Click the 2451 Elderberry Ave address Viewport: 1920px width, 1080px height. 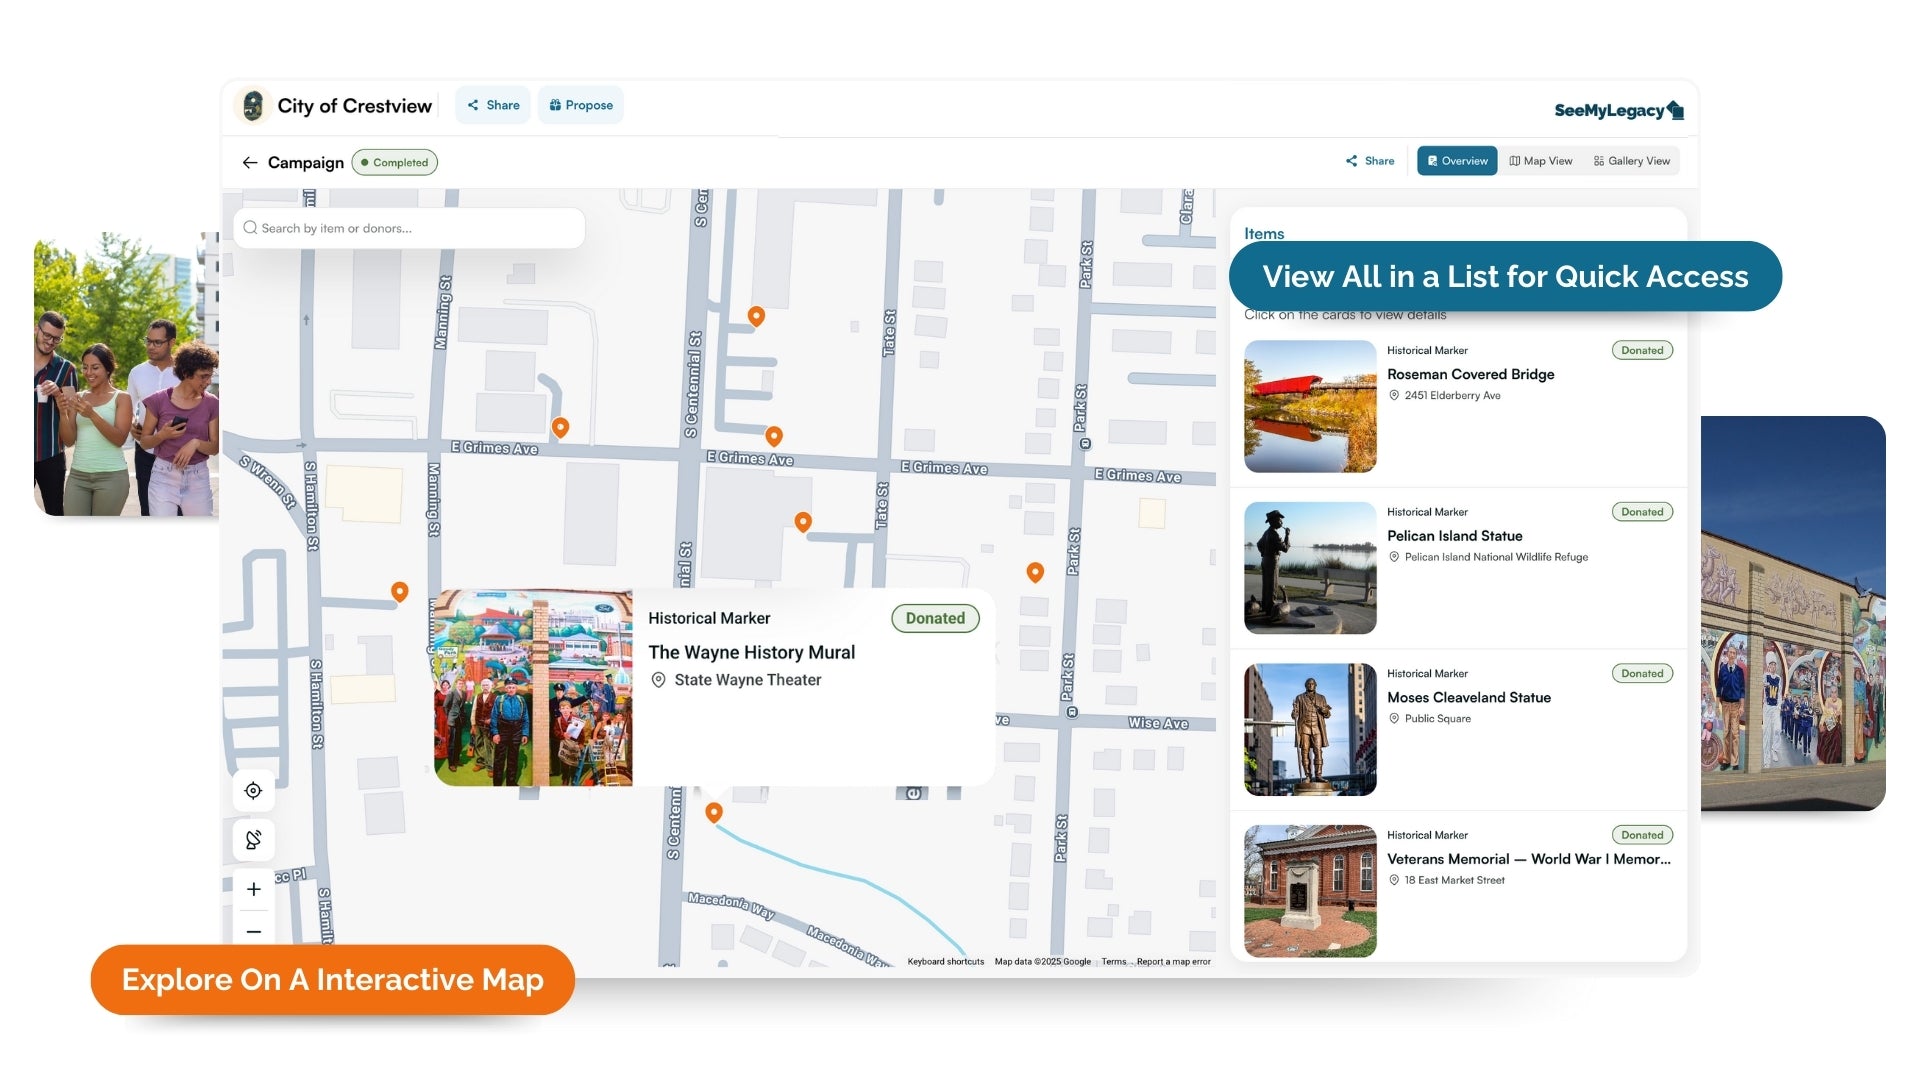(1452, 396)
